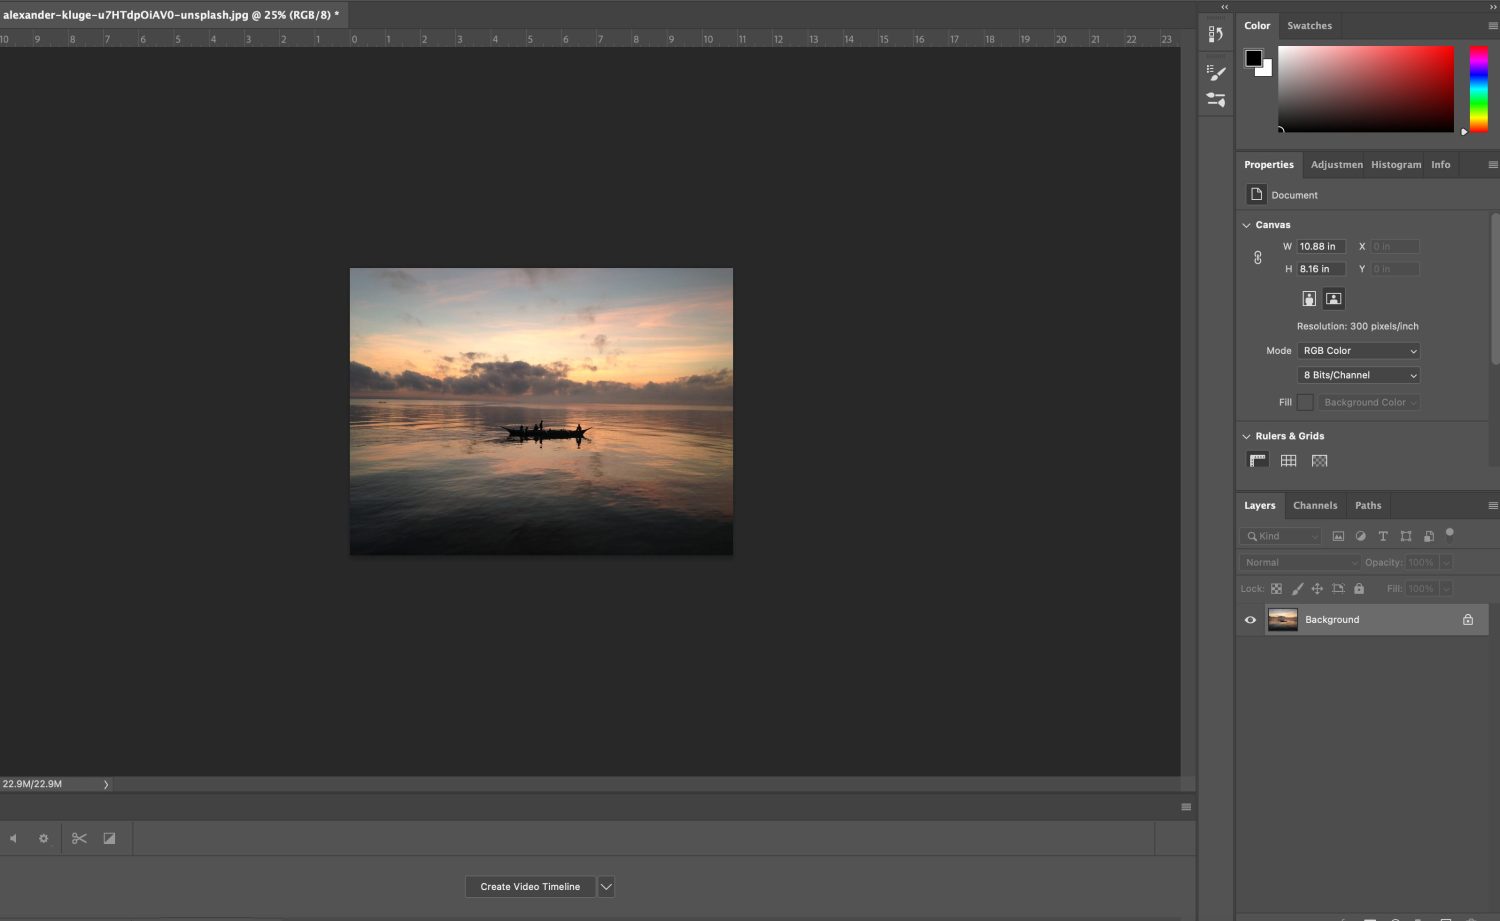Mute audio in the timeline panel

[13, 838]
